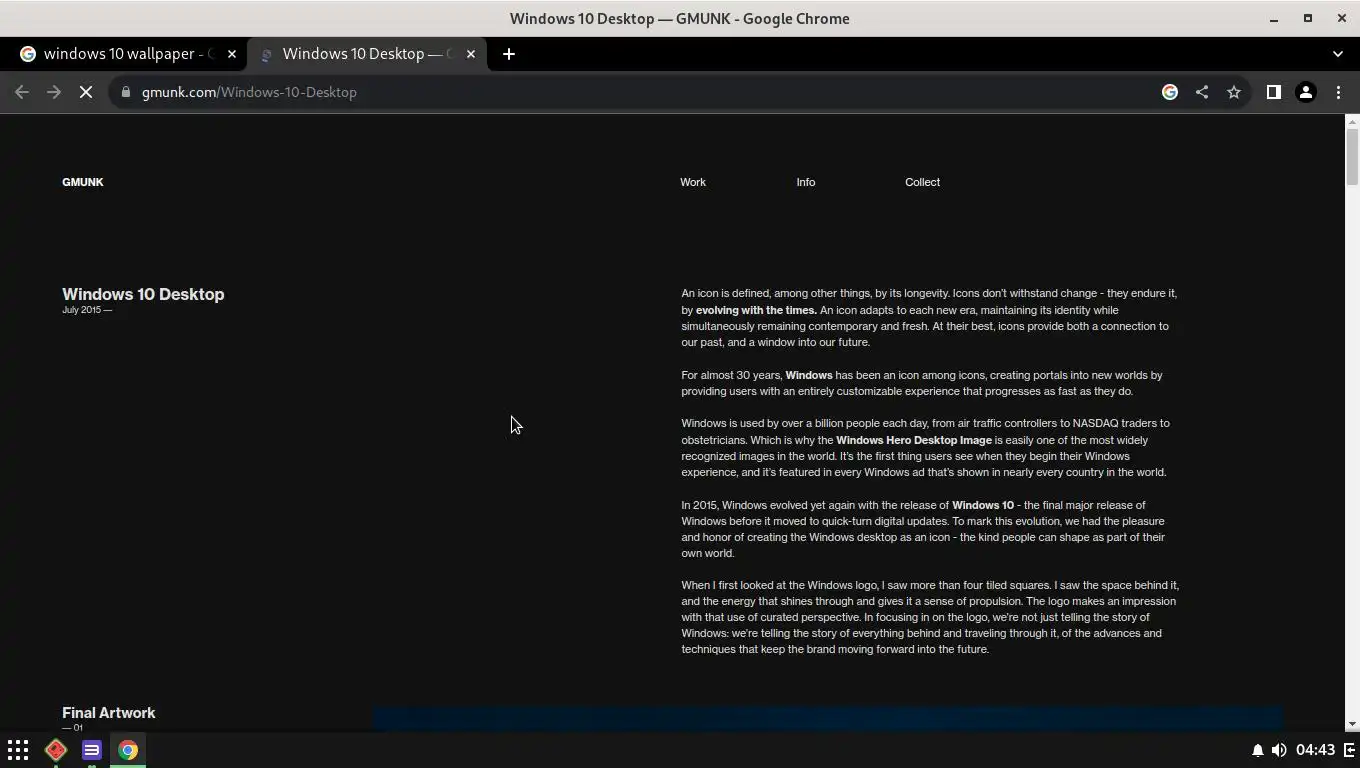Click the Windows 10 Desktop heading
Image resolution: width=1360 pixels, height=768 pixels.
click(143, 294)
